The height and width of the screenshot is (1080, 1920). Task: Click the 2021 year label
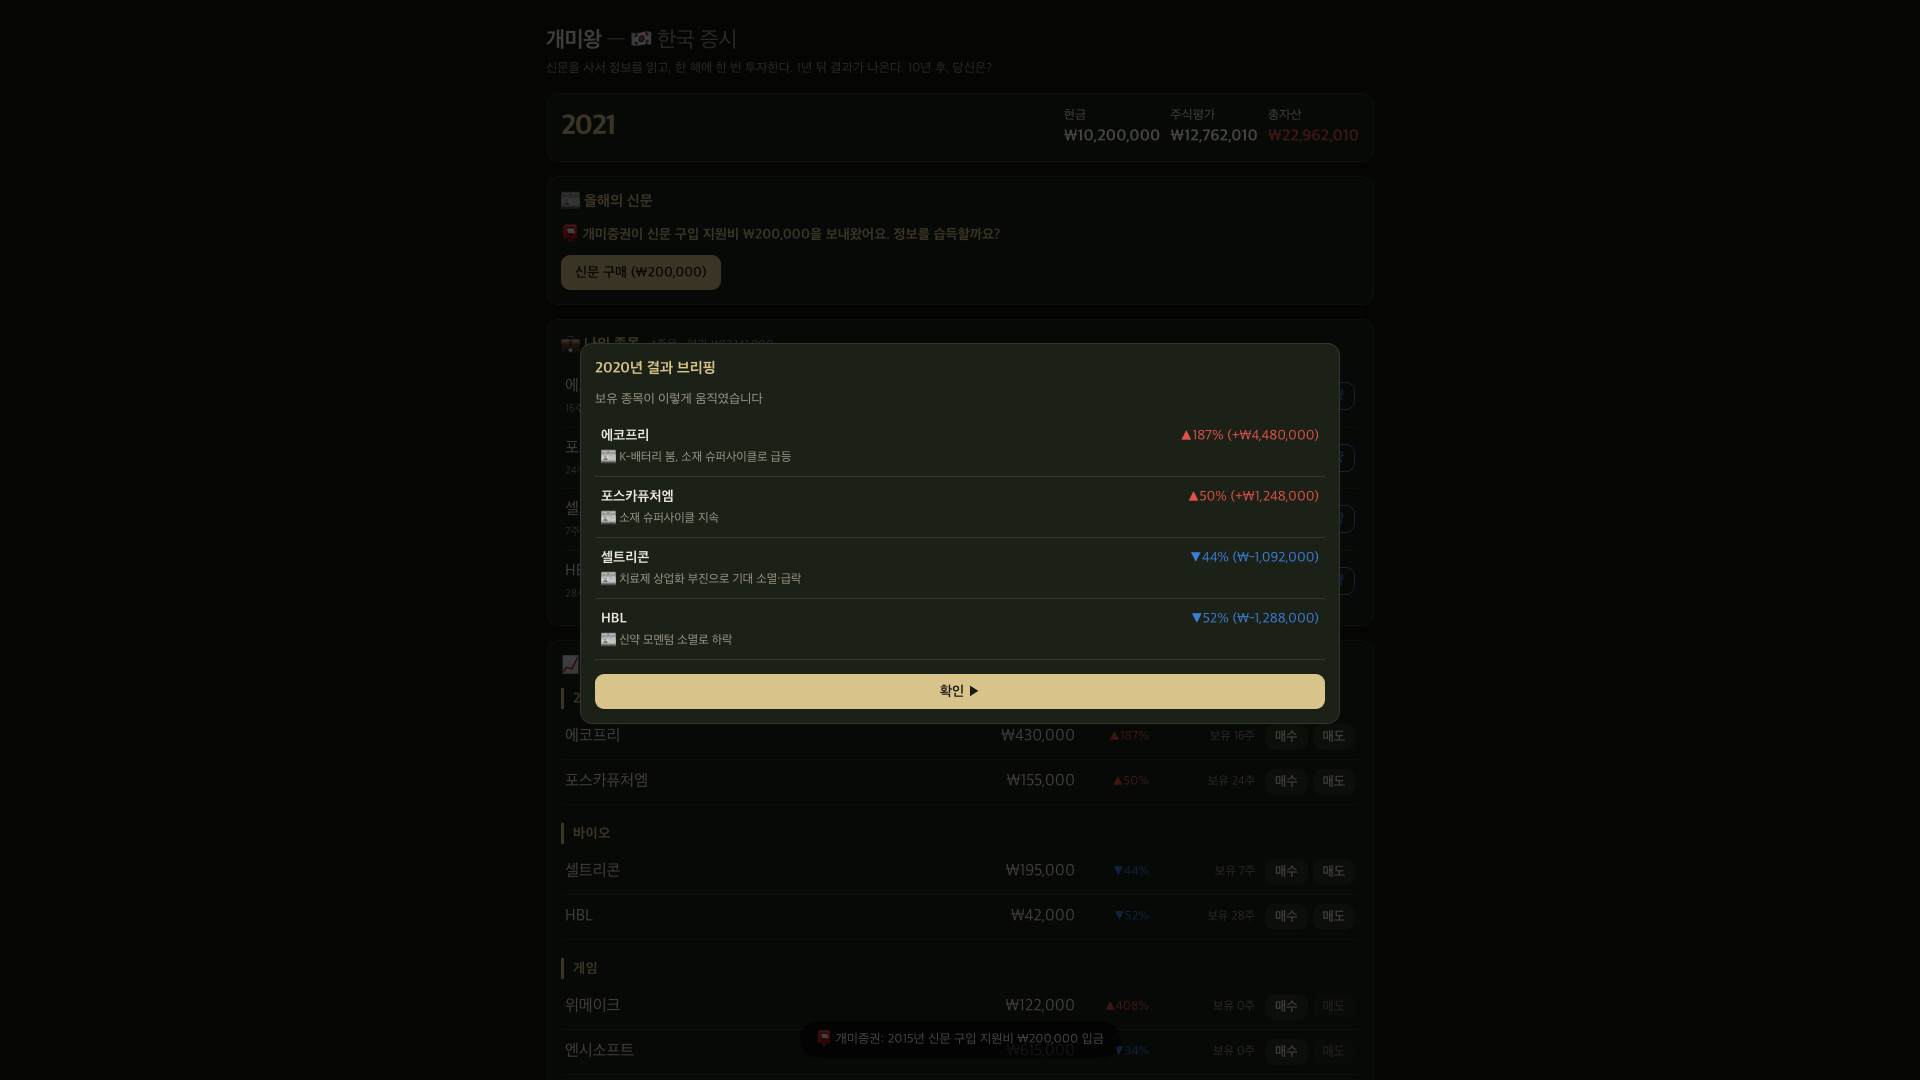point(588,125)
